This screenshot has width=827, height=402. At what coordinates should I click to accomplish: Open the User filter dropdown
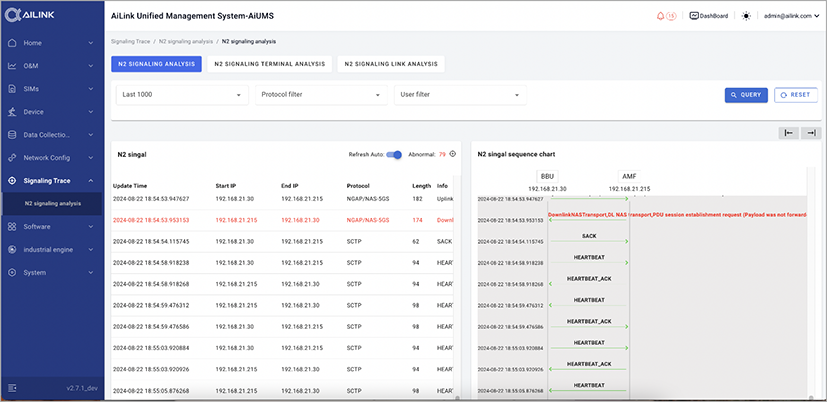459,95
